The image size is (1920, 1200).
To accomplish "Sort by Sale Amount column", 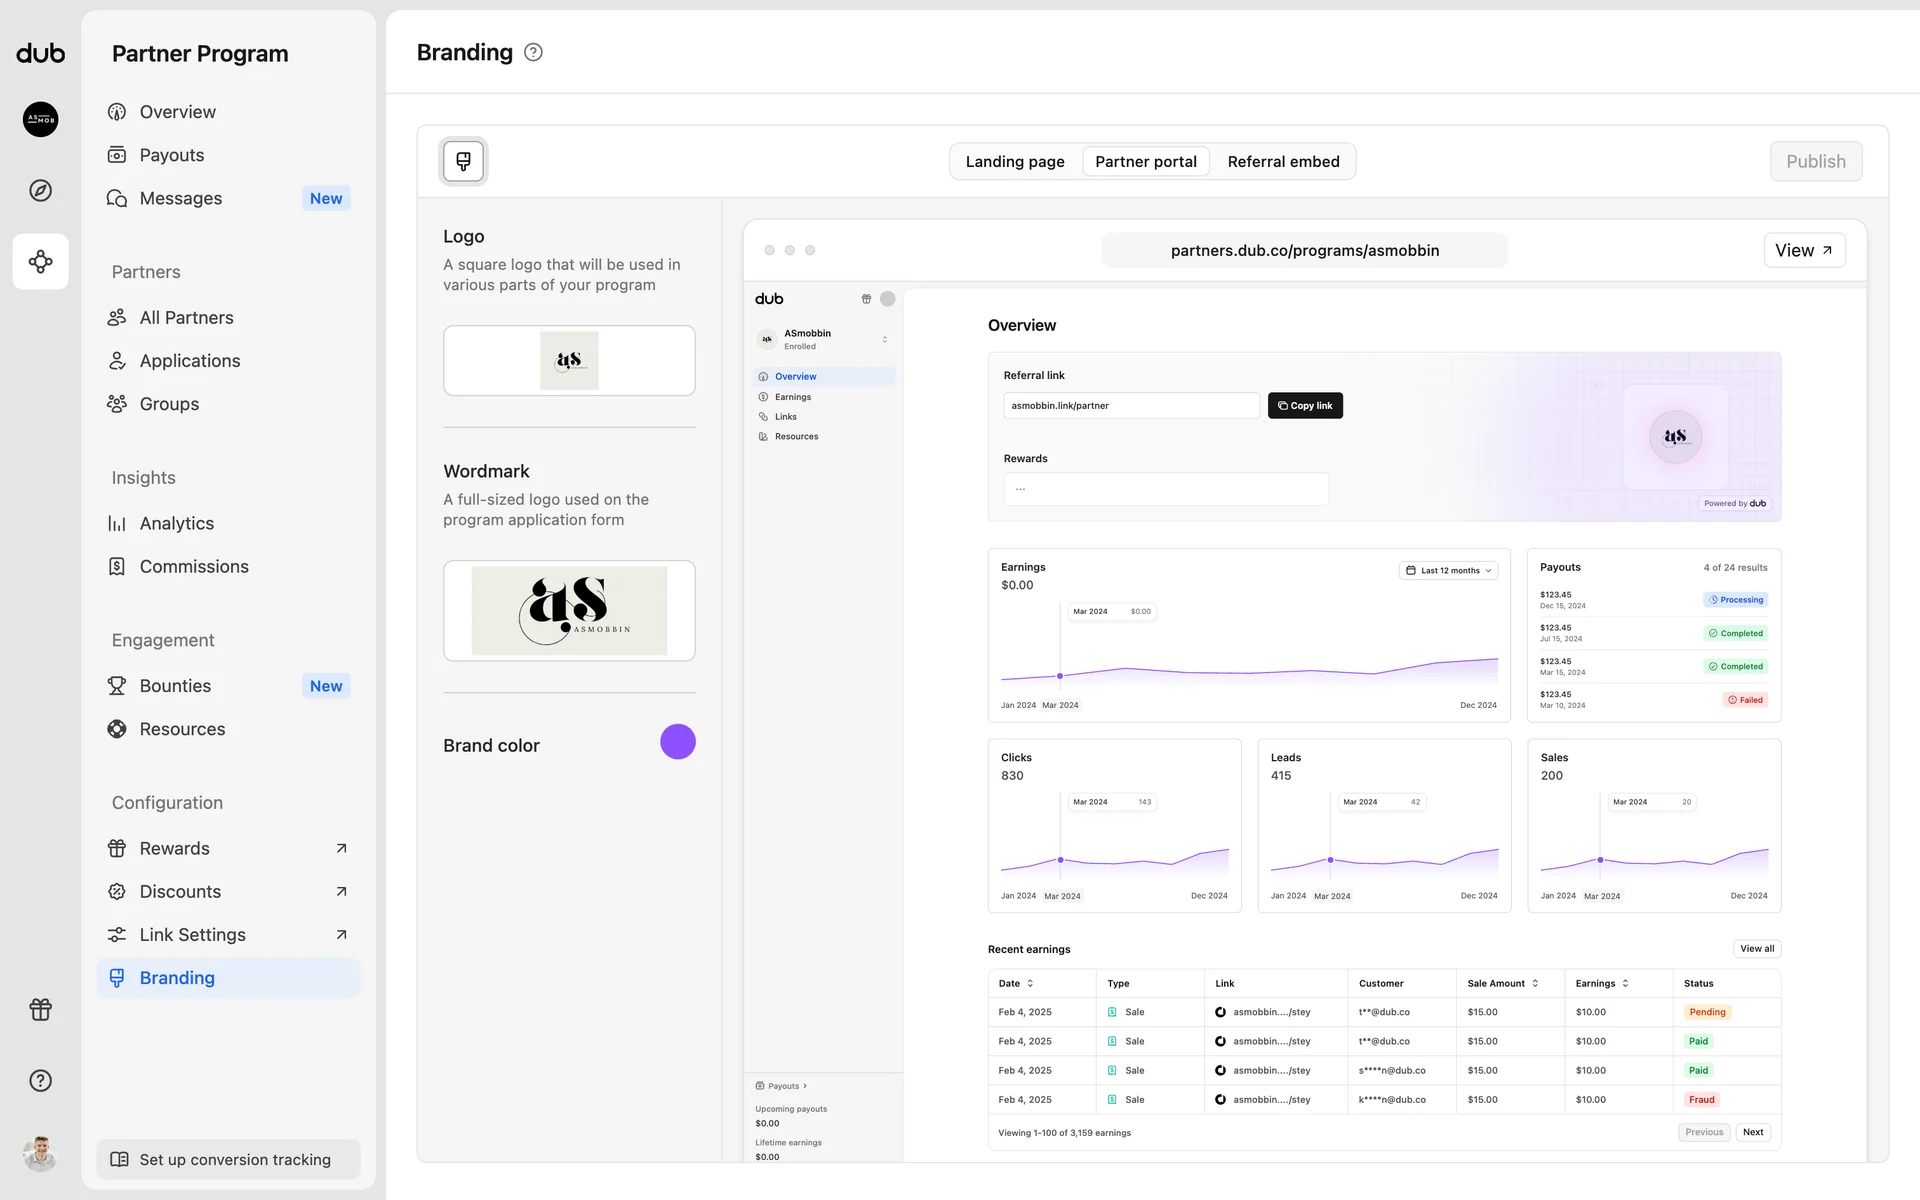I will tap(1502, 983).
